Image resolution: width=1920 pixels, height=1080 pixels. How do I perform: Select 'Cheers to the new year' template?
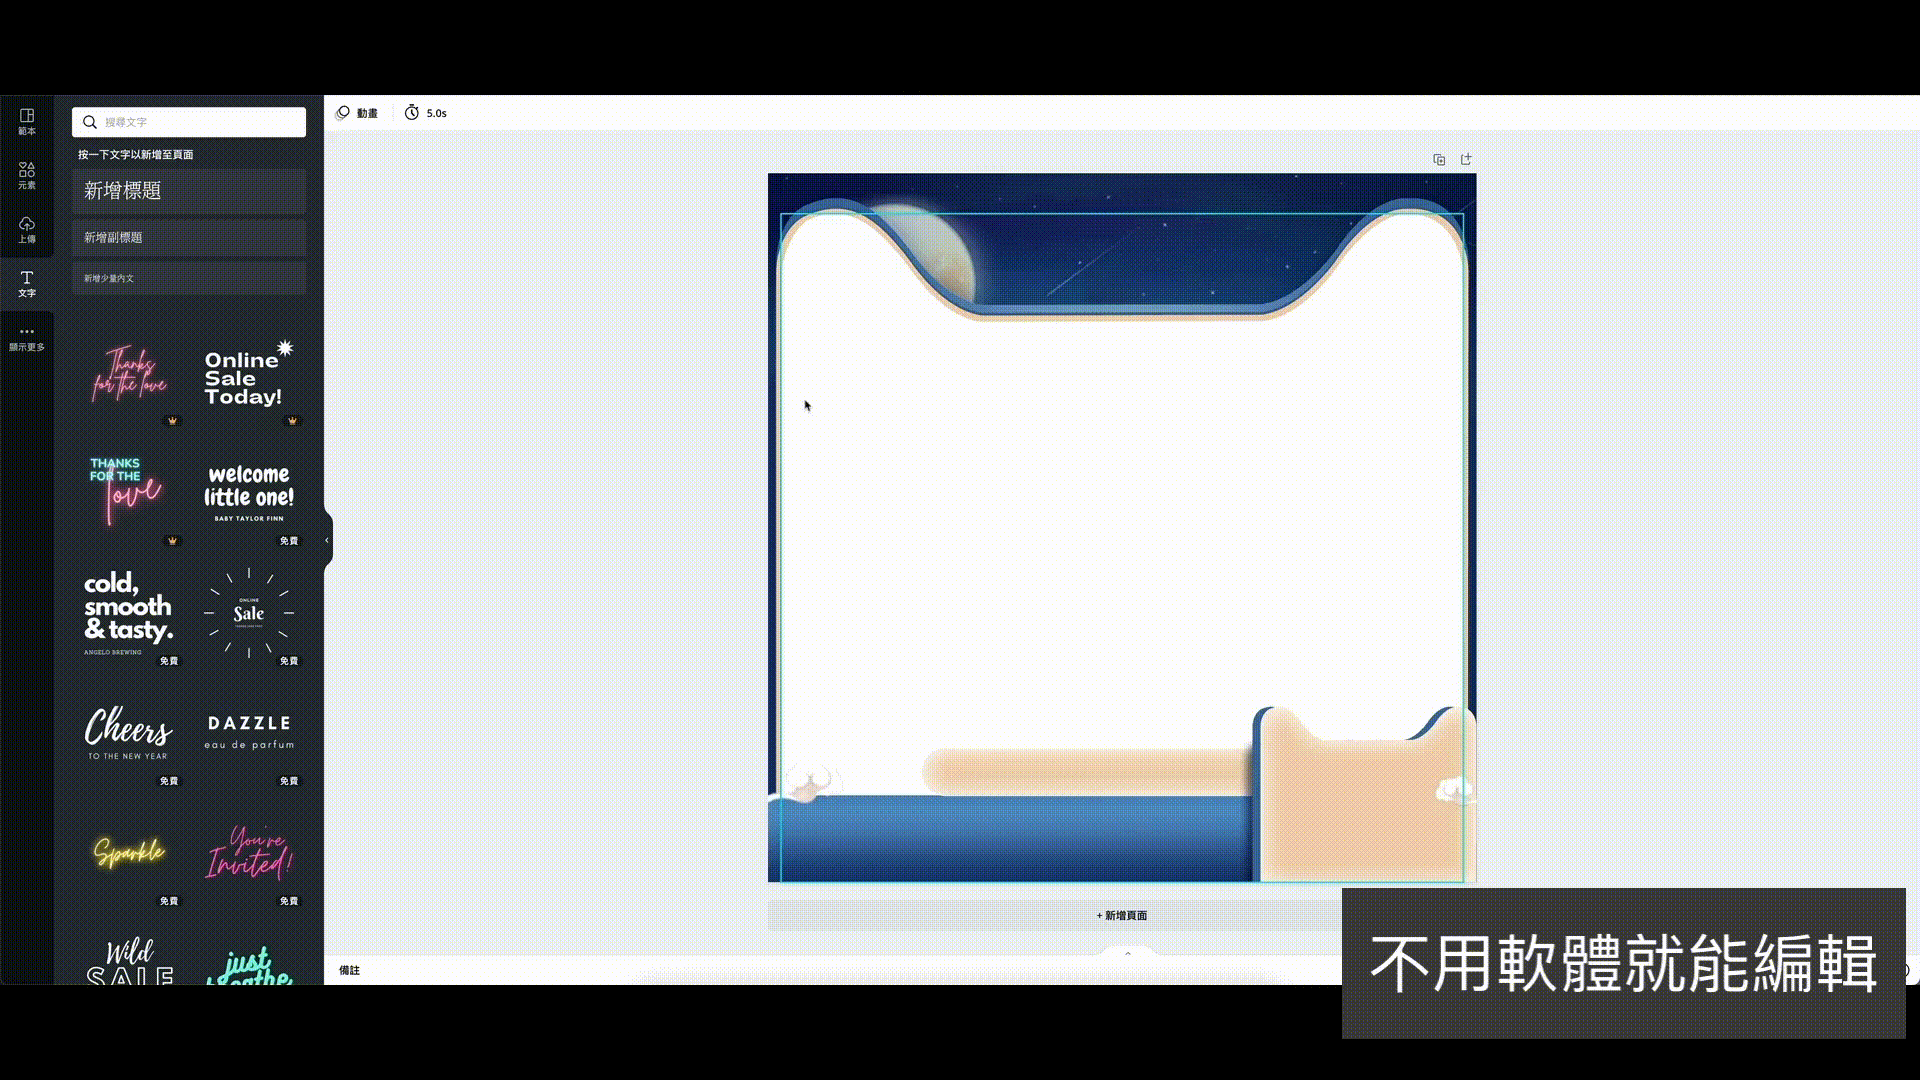129,734
